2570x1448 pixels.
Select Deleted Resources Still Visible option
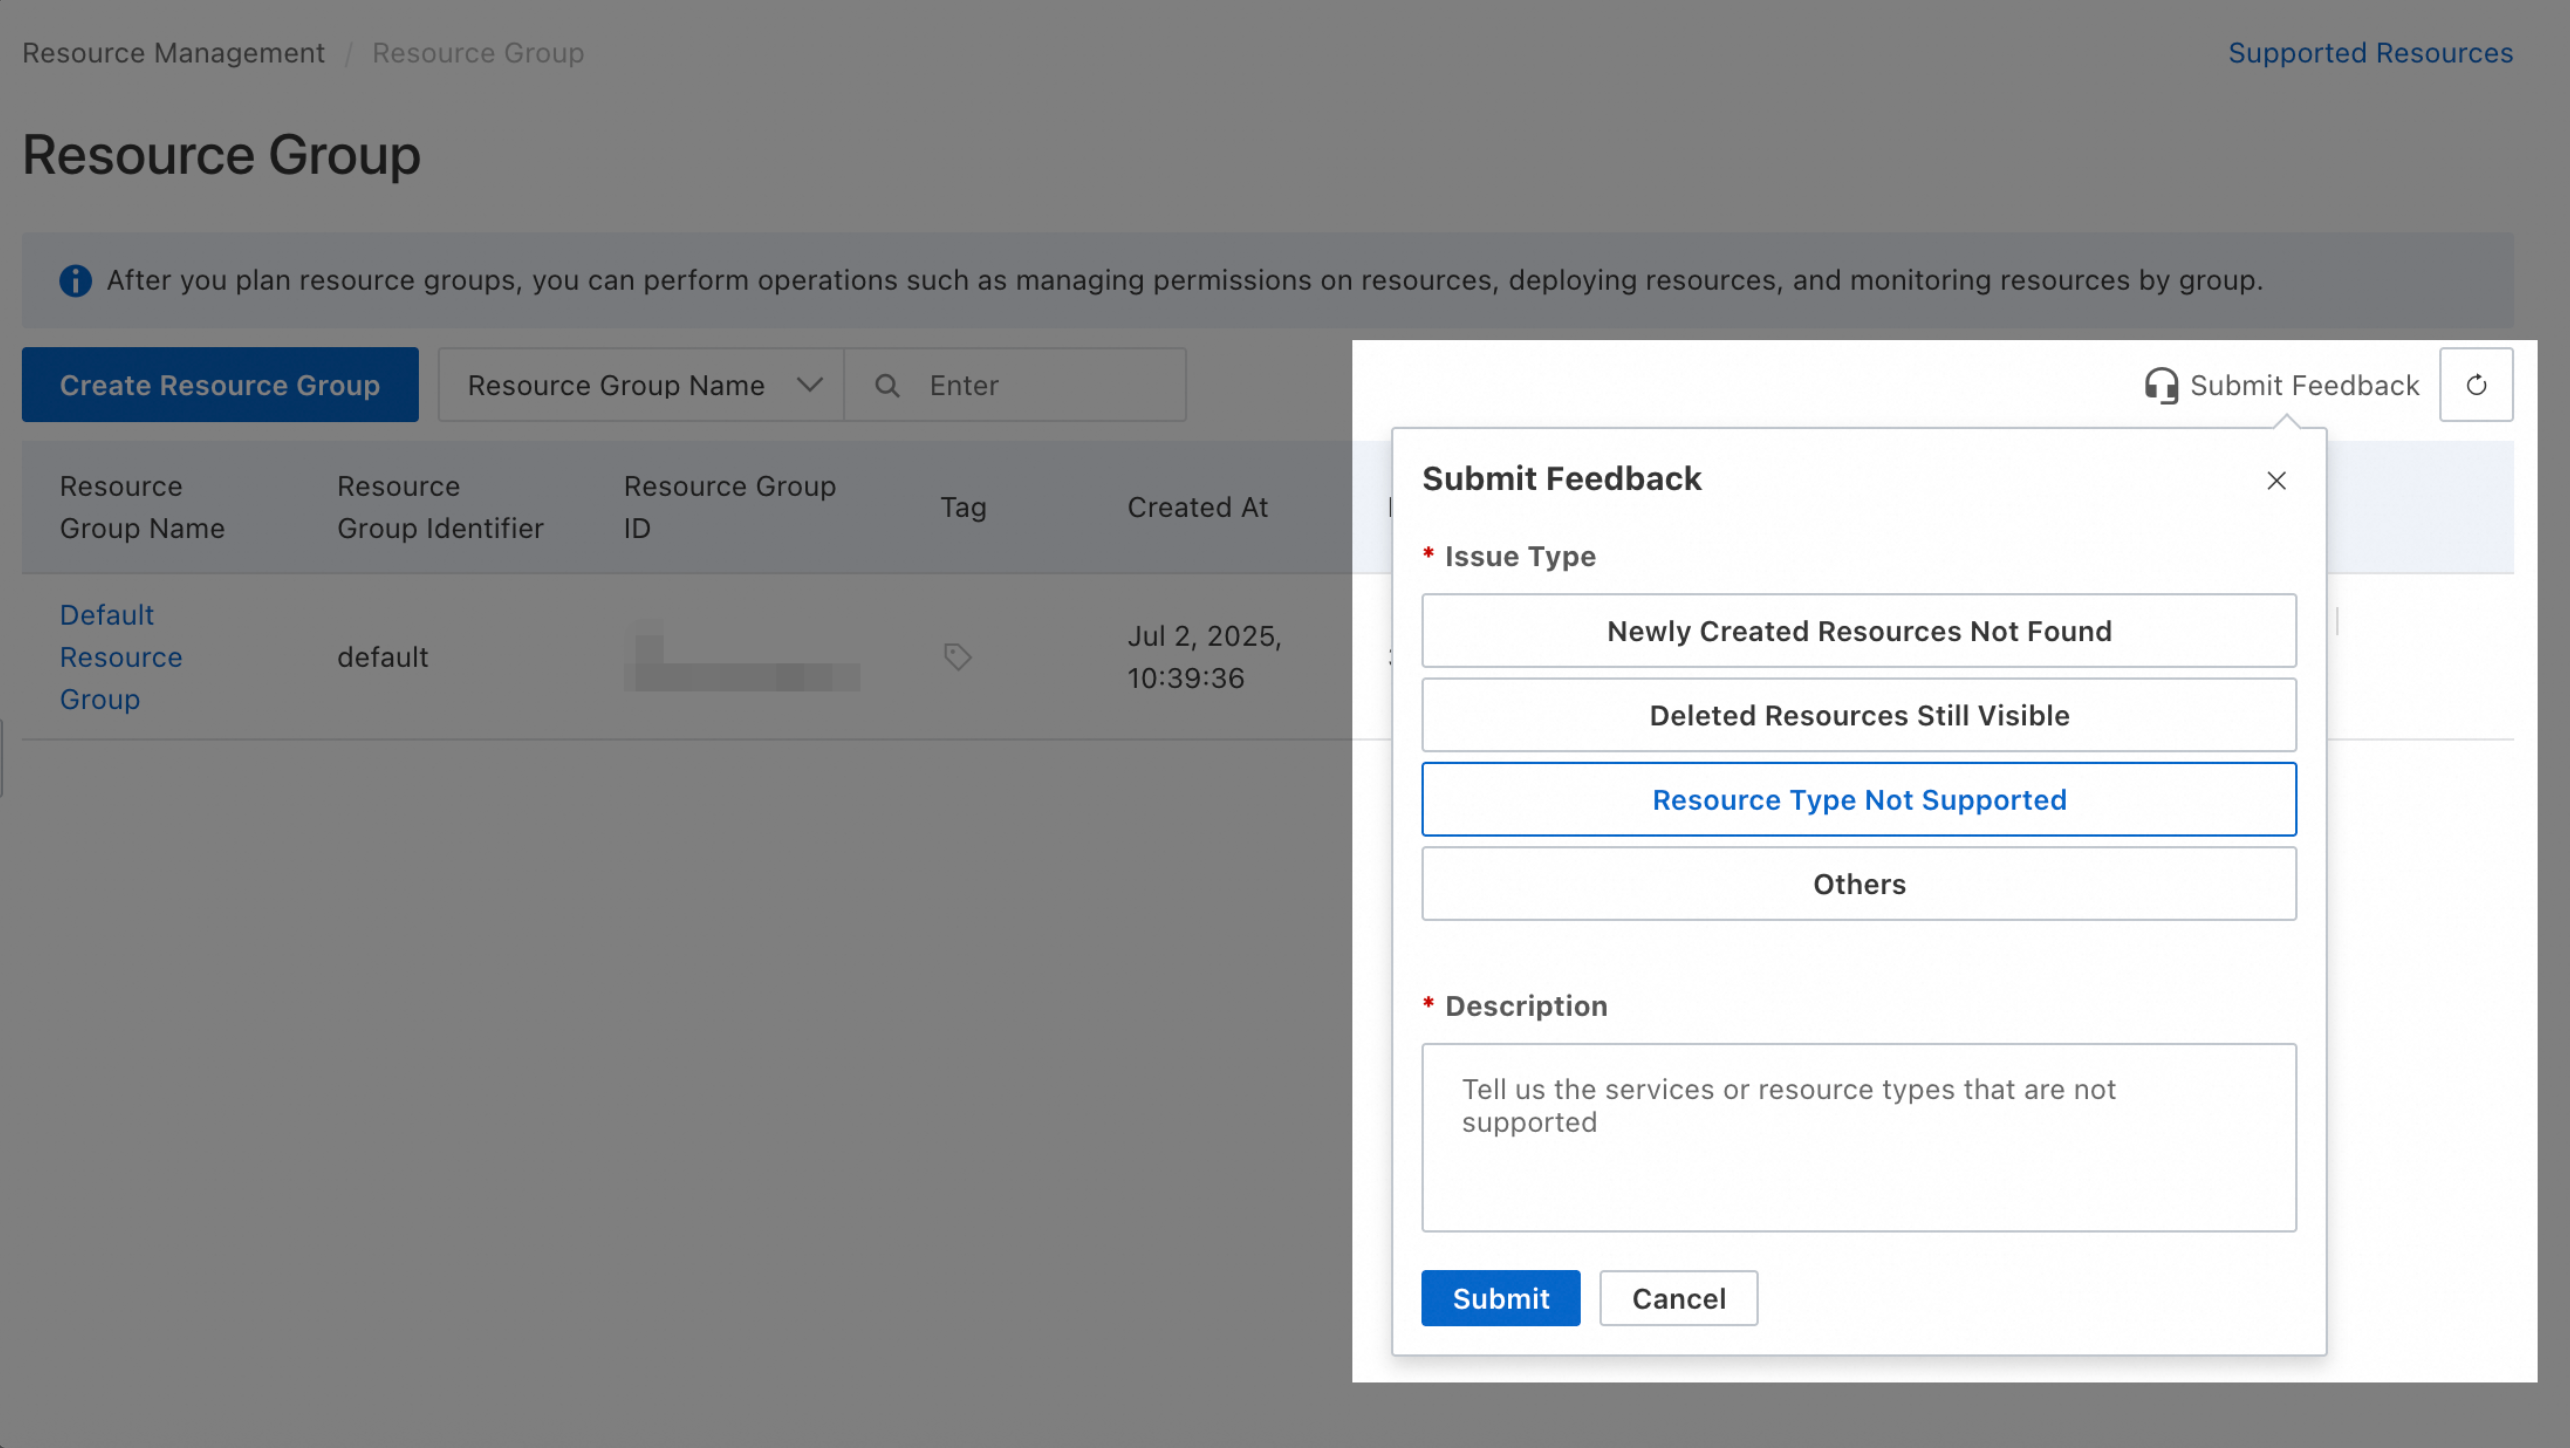click(x=1858, y=715)
